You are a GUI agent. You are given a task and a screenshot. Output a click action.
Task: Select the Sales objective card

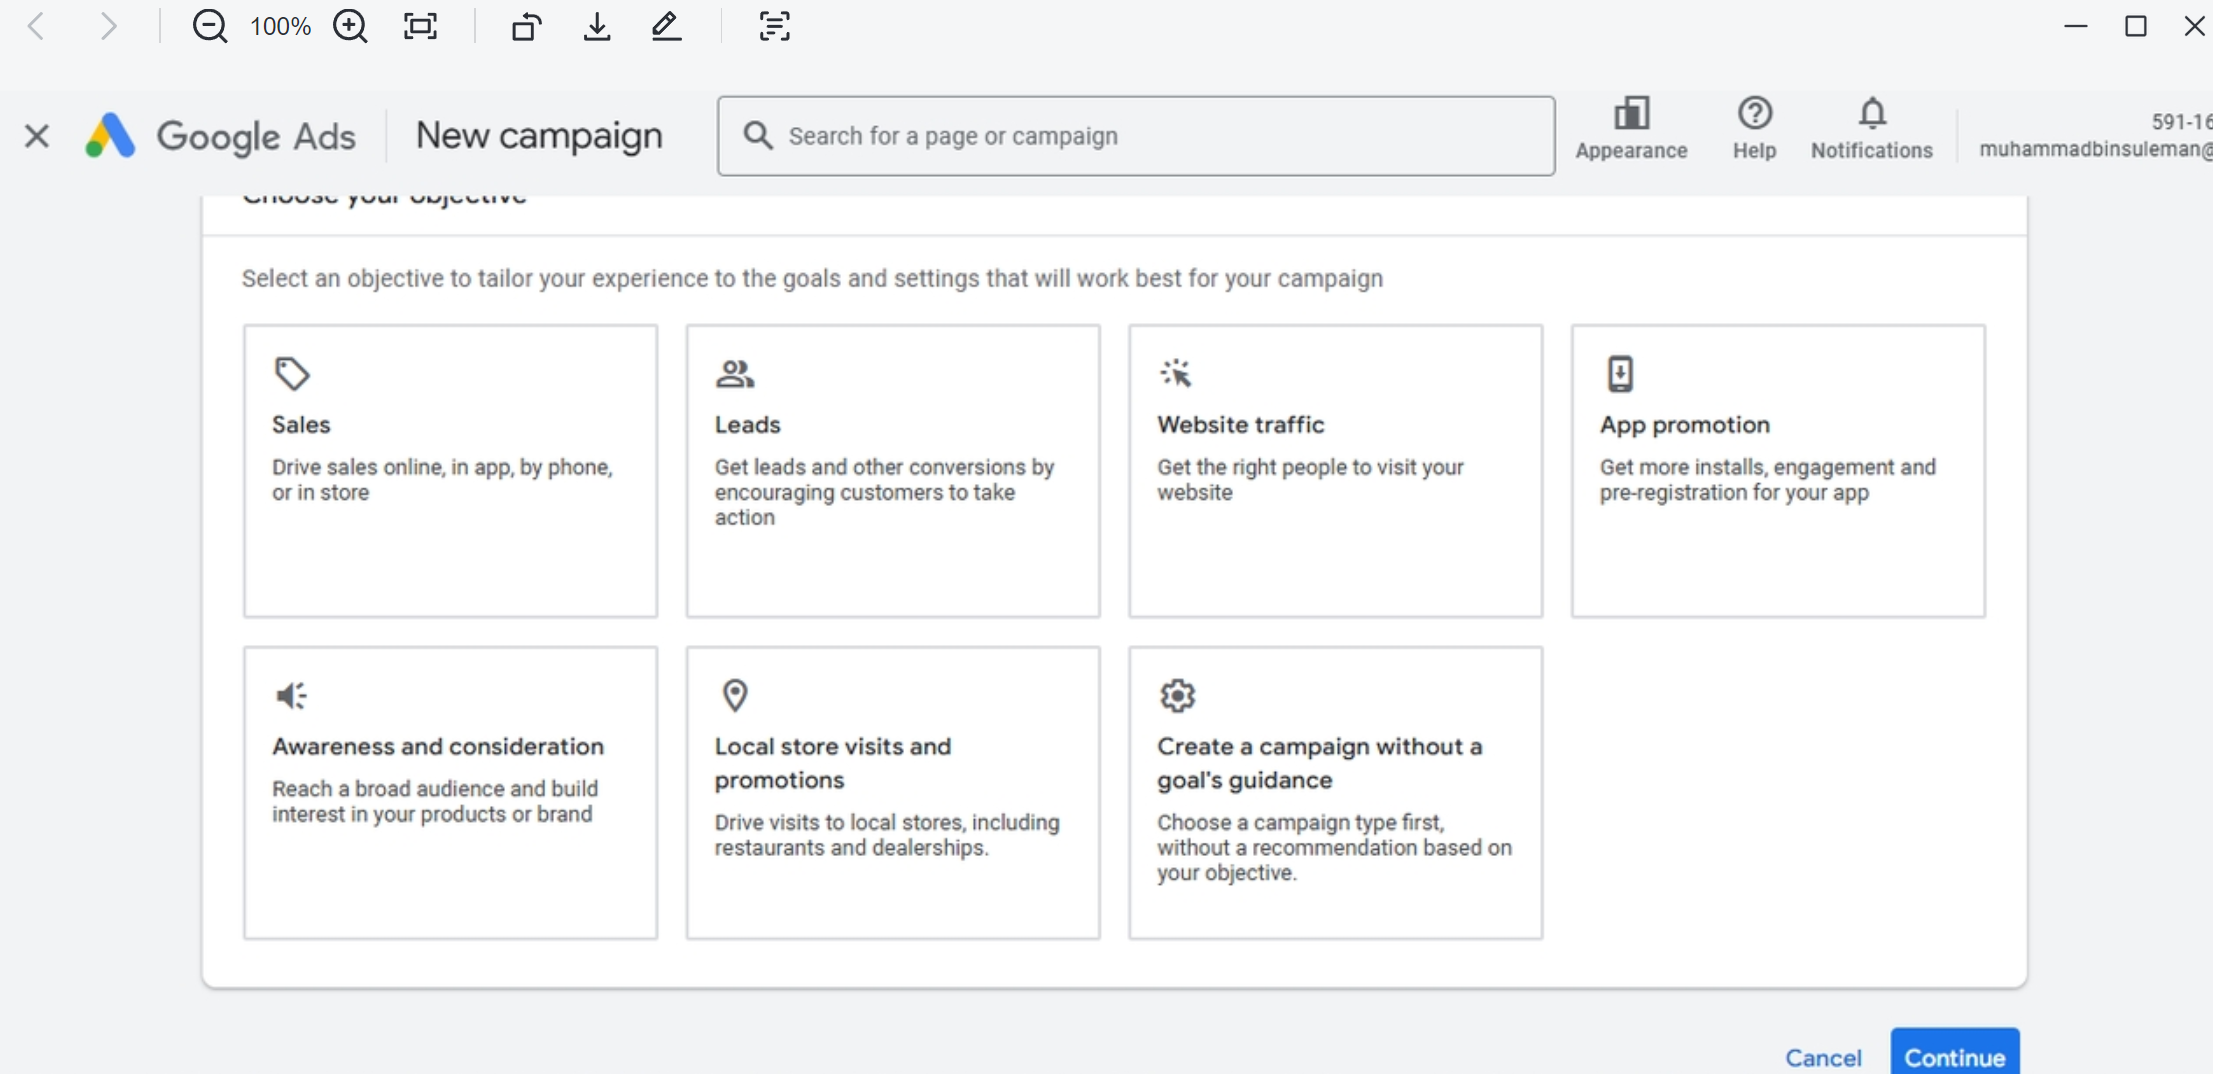point(450,470)
